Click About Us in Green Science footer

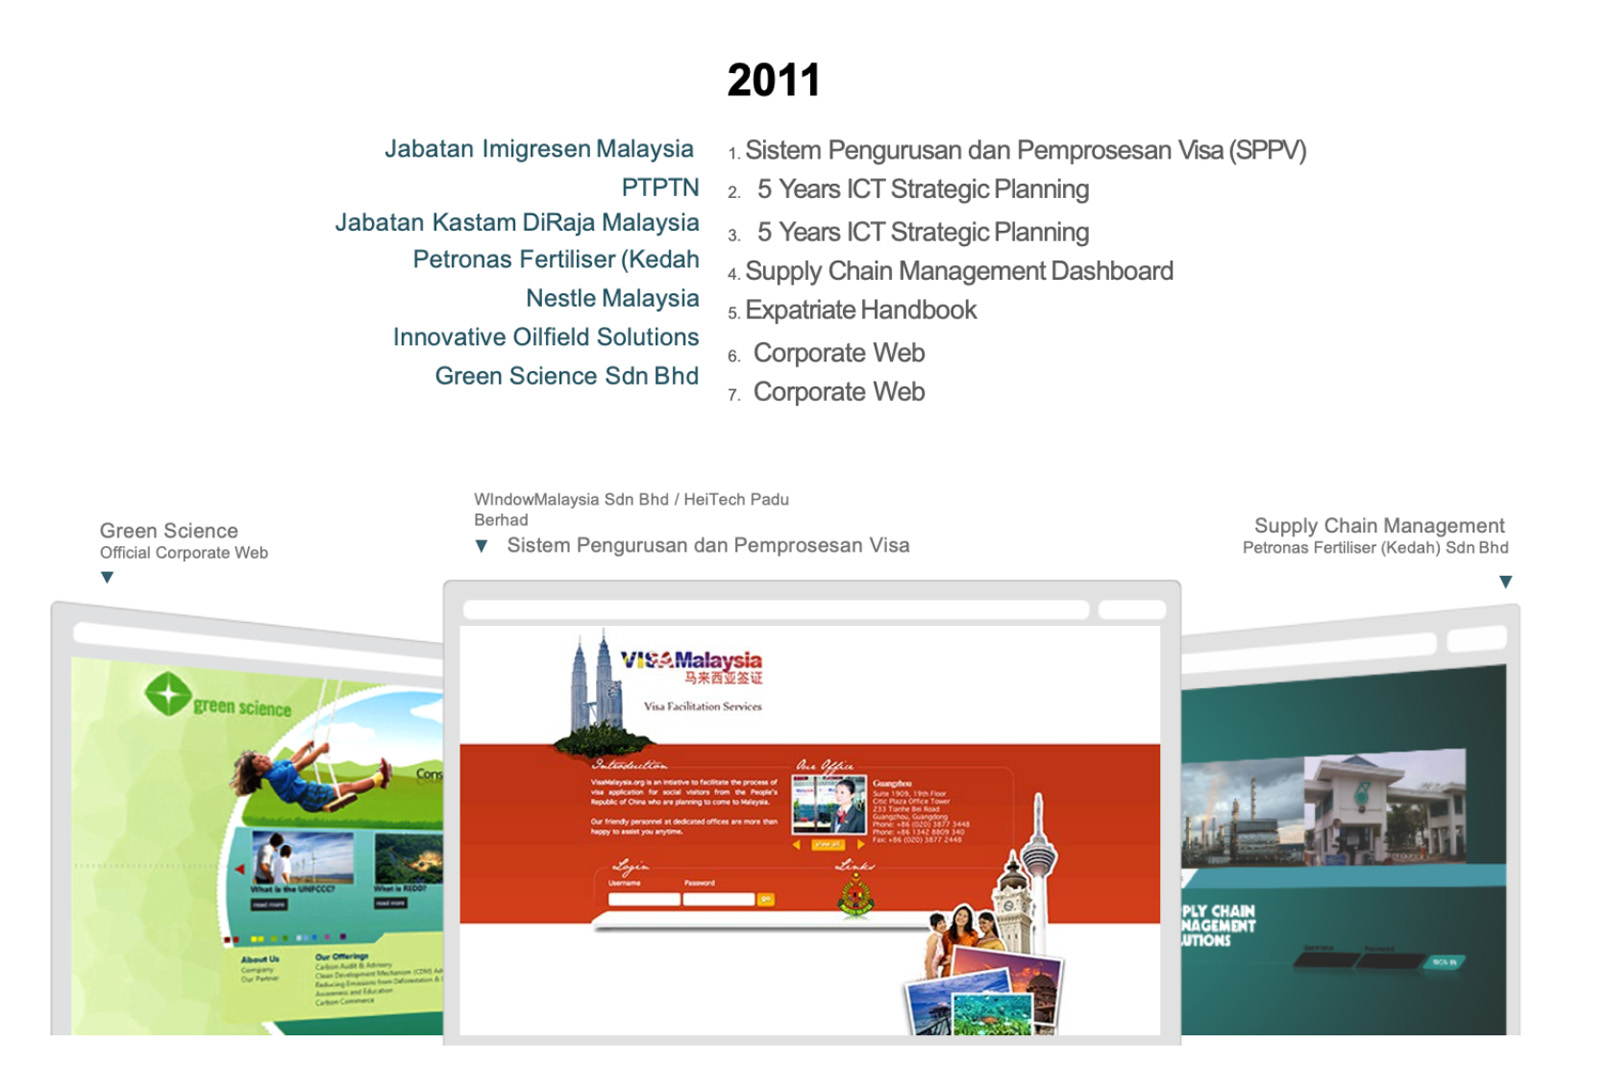click(x=260, y=959)
